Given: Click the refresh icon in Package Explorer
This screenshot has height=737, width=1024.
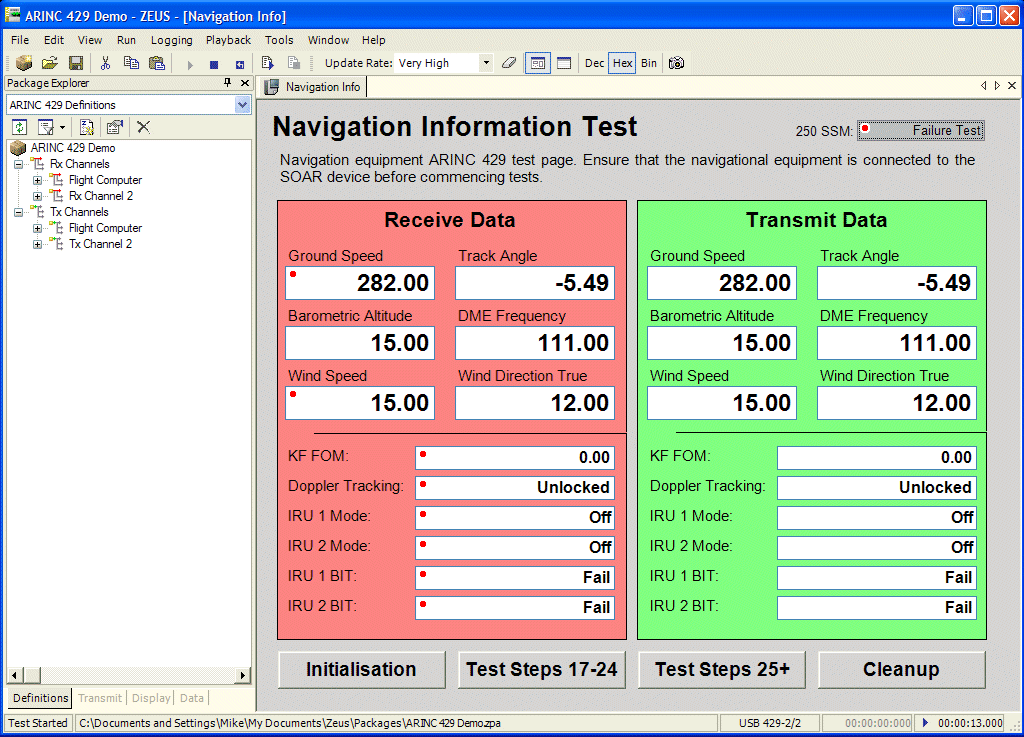Looking at the screenshot, I should [x=19, y=127].
